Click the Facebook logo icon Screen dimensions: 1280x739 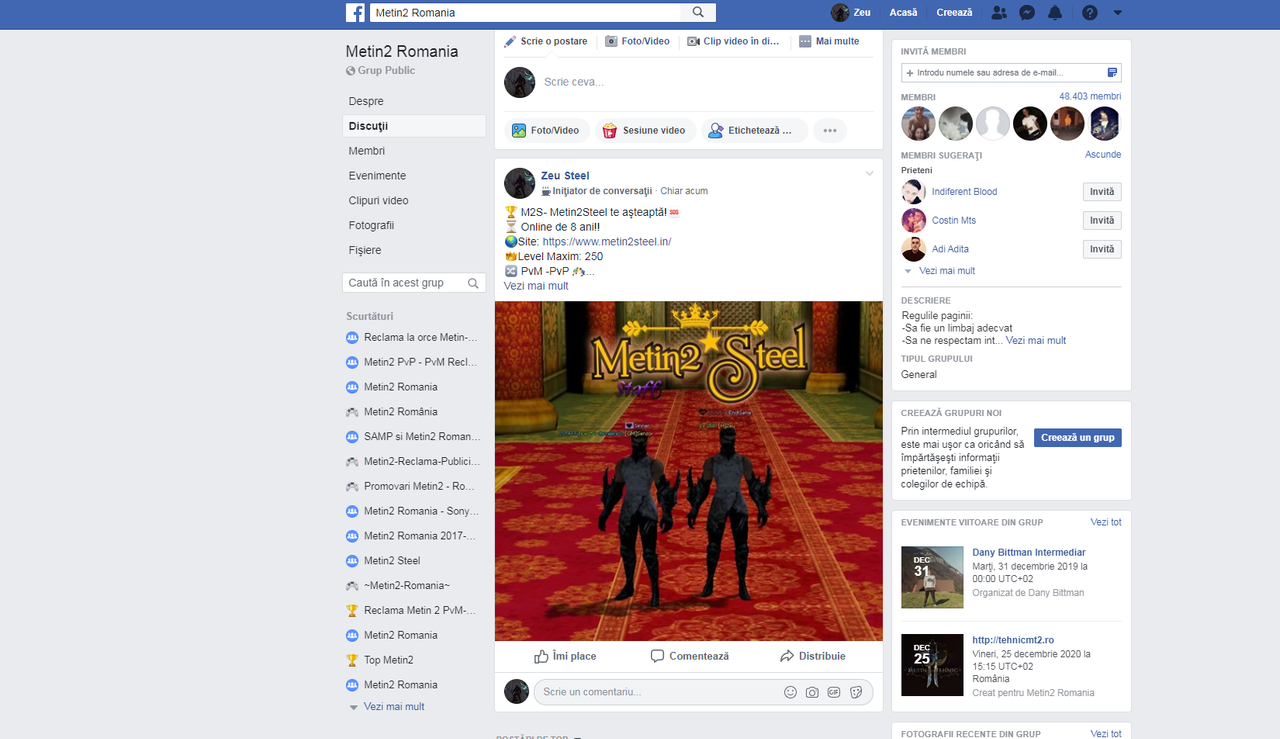[355, 13]
